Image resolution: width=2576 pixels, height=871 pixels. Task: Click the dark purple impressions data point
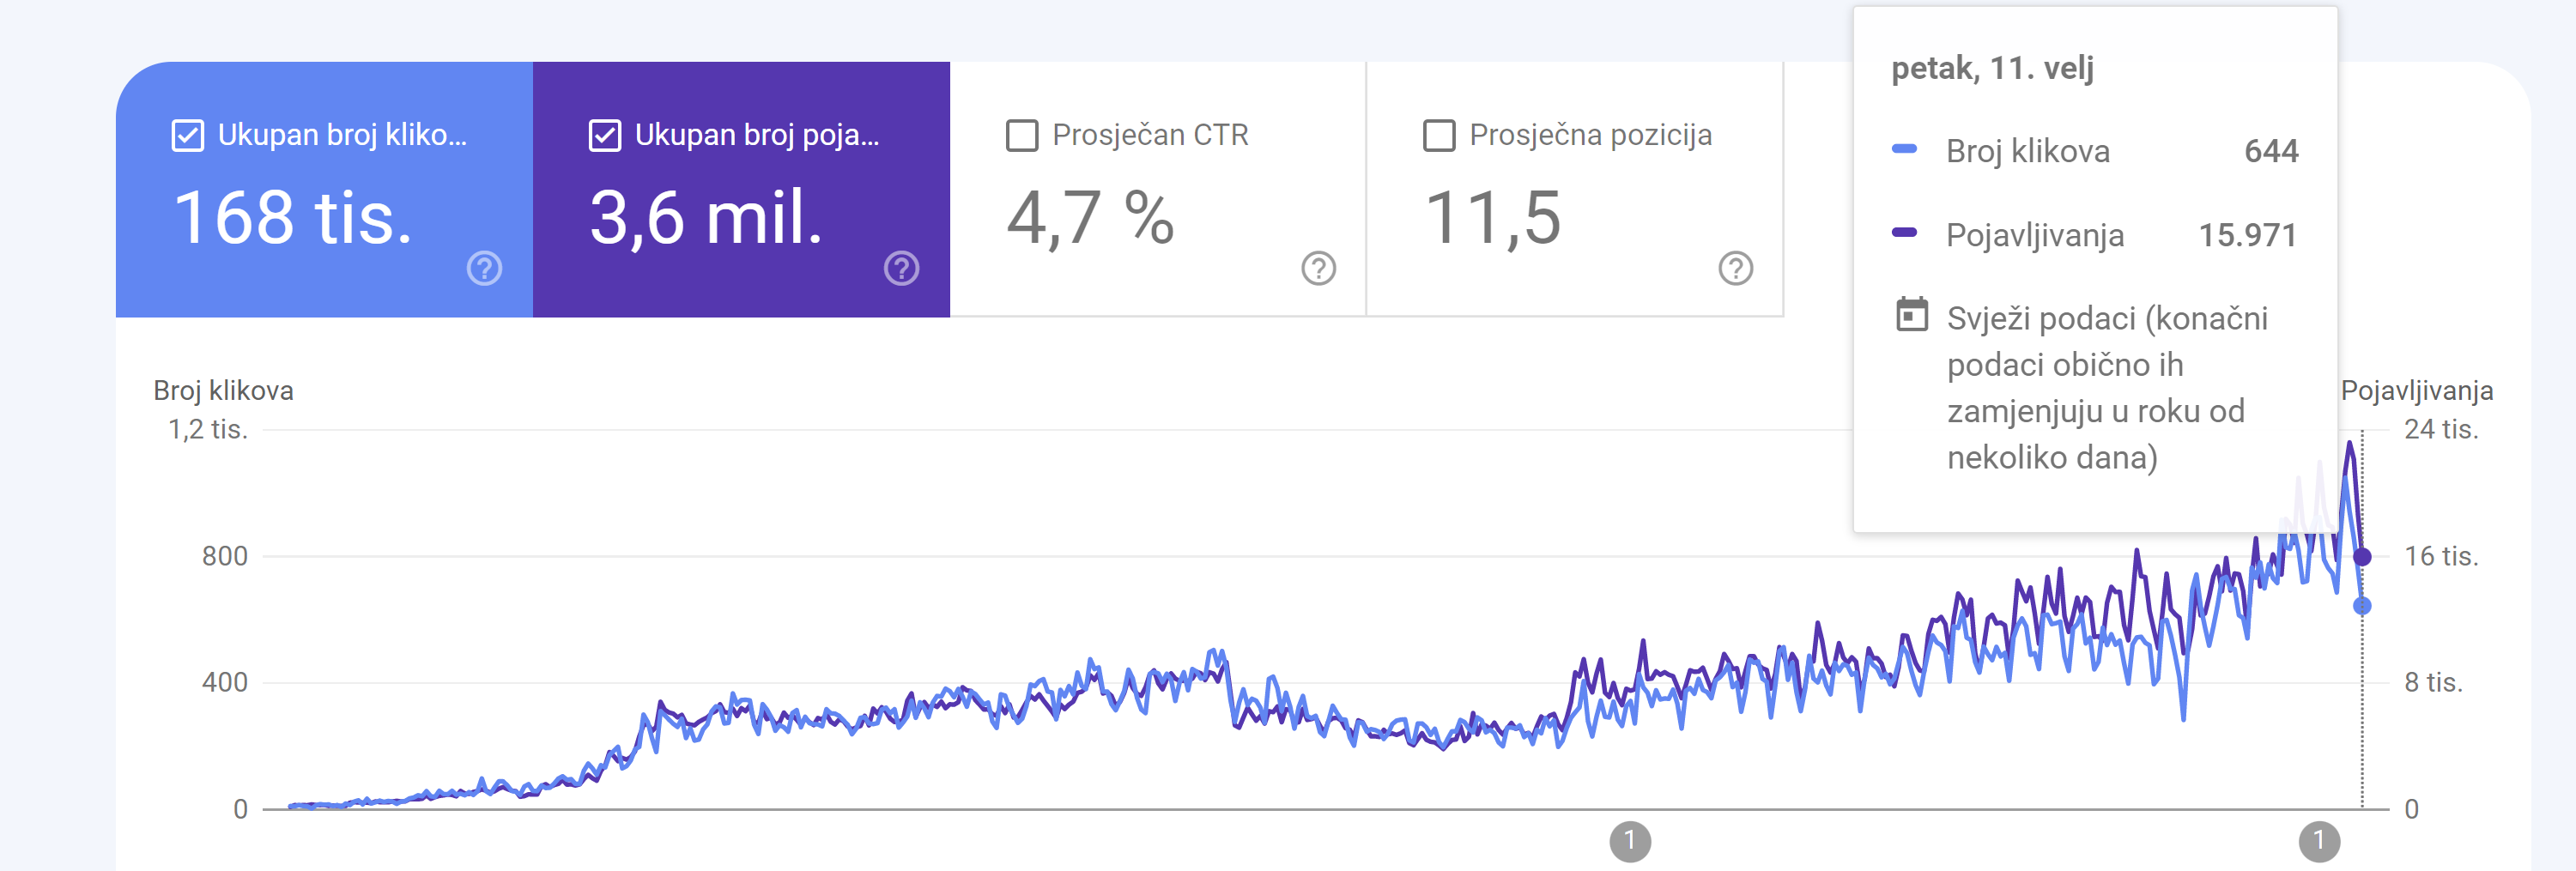tap(2362, 557)
